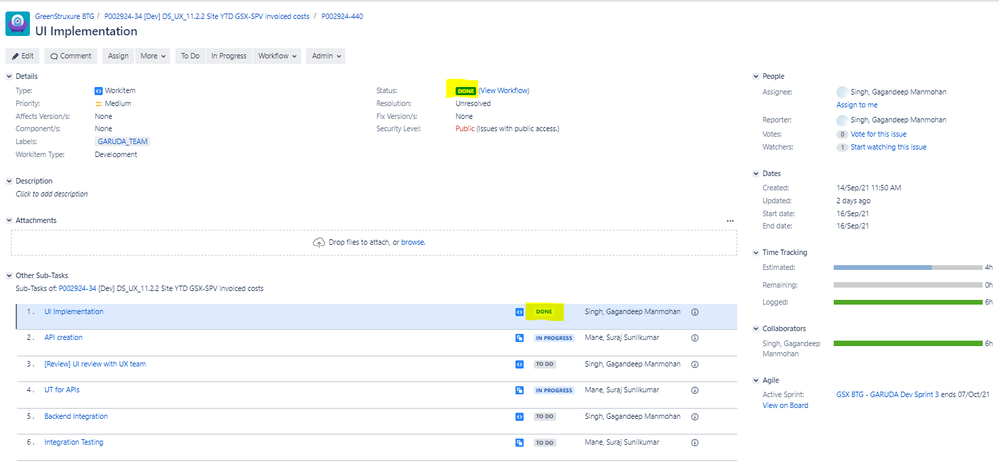This screenshot has height=463, width=999.
Task: Click the Estimated time tracking bar
Action: 908,267
